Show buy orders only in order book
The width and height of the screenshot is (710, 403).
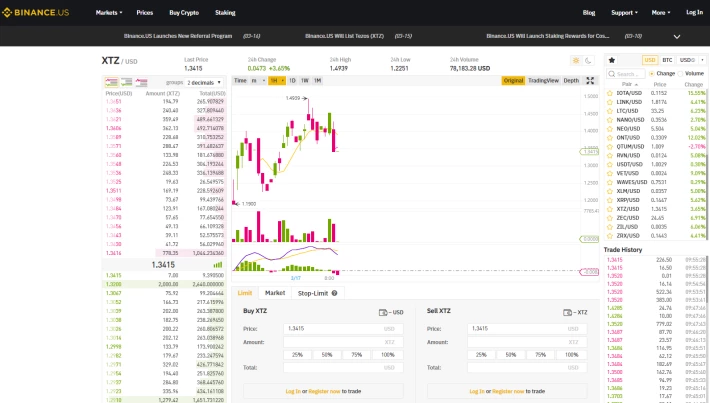click(x=126, y=82)
